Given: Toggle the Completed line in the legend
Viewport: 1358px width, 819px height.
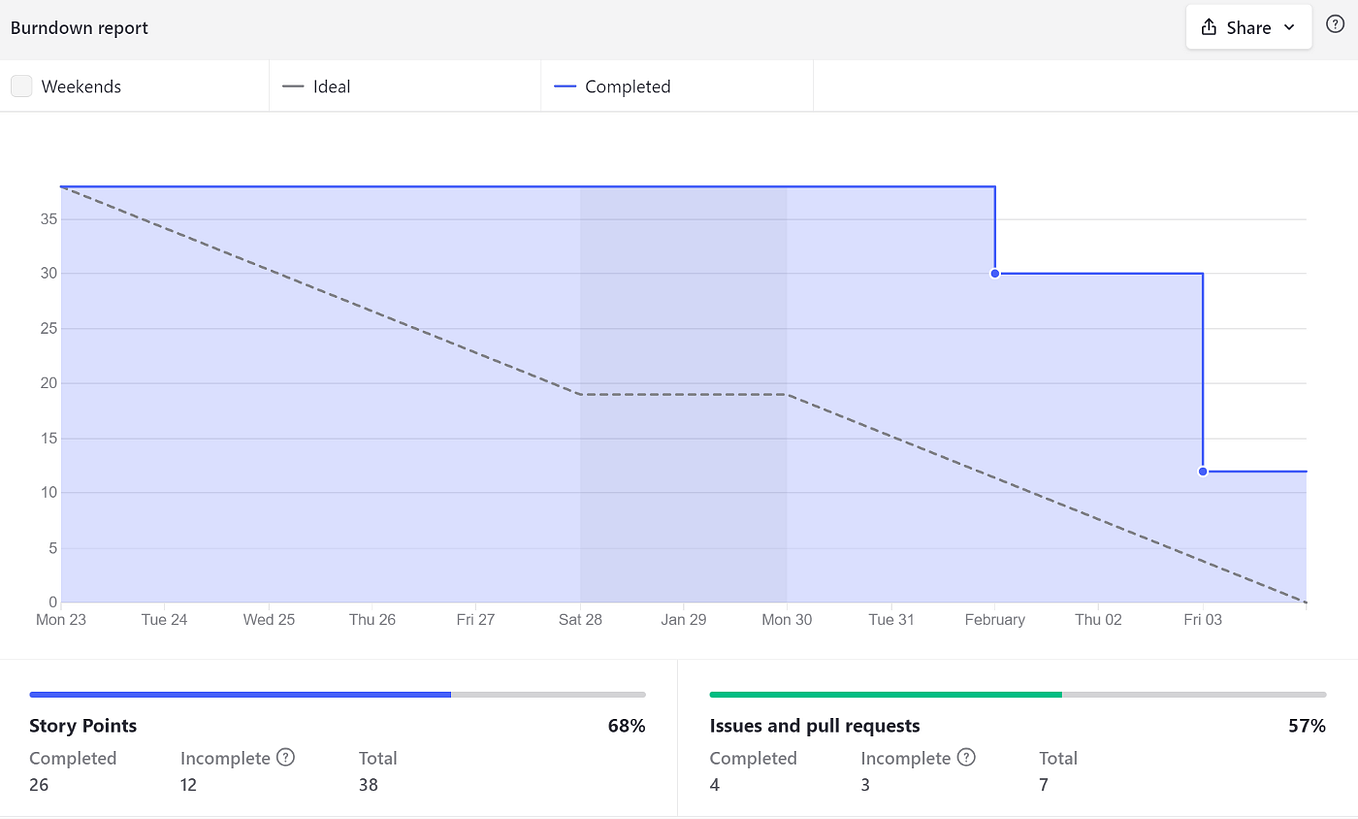Looking at the screenshot, I should (613, 86).
